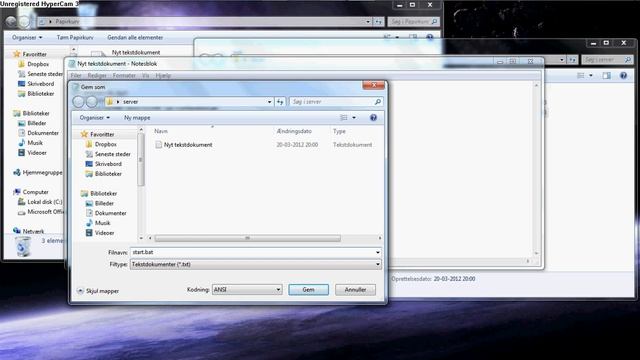Click Tøm Papirkurv in Papirkurv window
Image resolution: width=640 pixels, height=360 pixels.
75,38
